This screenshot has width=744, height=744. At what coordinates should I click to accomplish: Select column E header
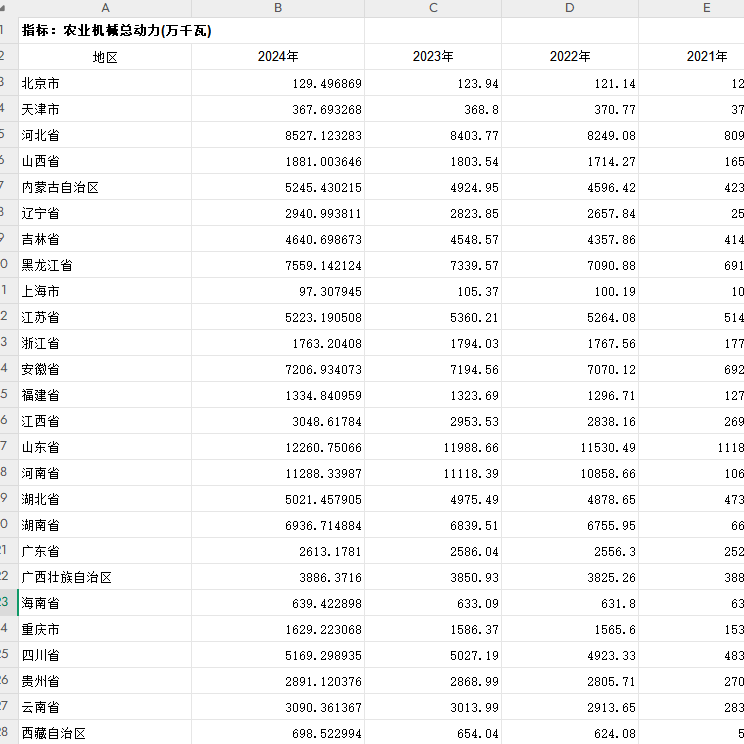(692, 8)
